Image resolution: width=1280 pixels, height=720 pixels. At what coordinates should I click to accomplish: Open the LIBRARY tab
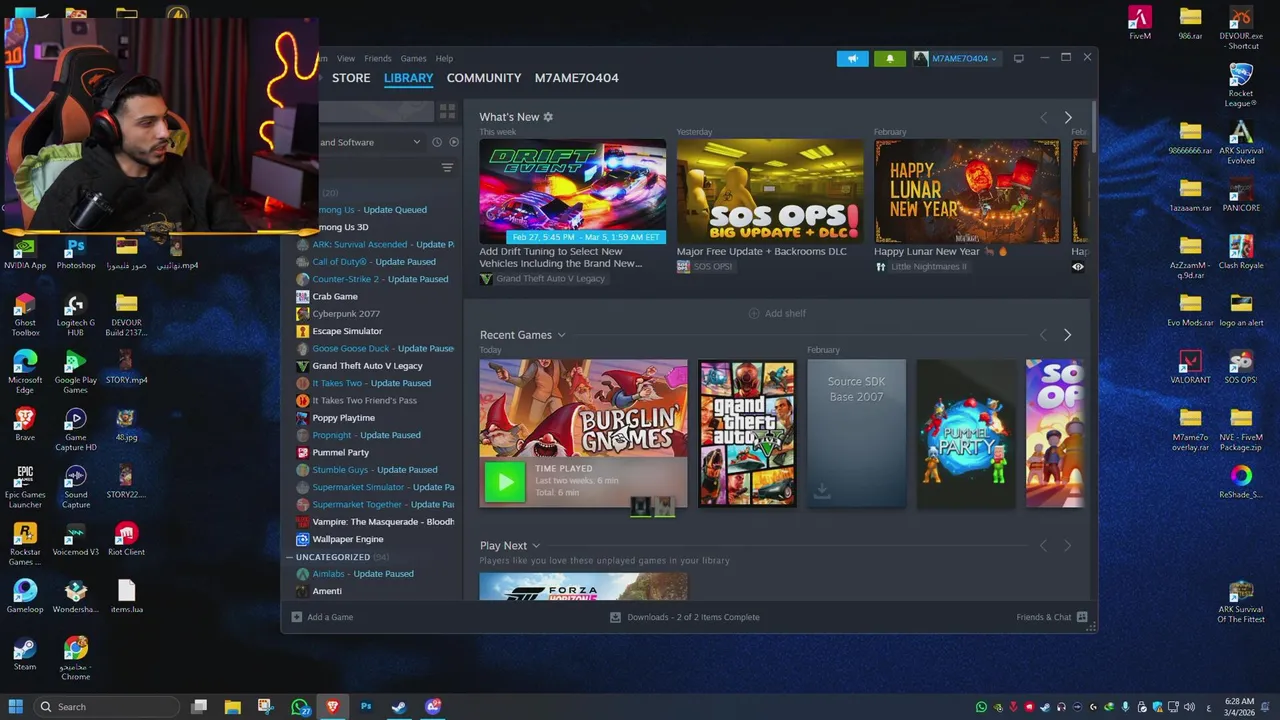408,78
